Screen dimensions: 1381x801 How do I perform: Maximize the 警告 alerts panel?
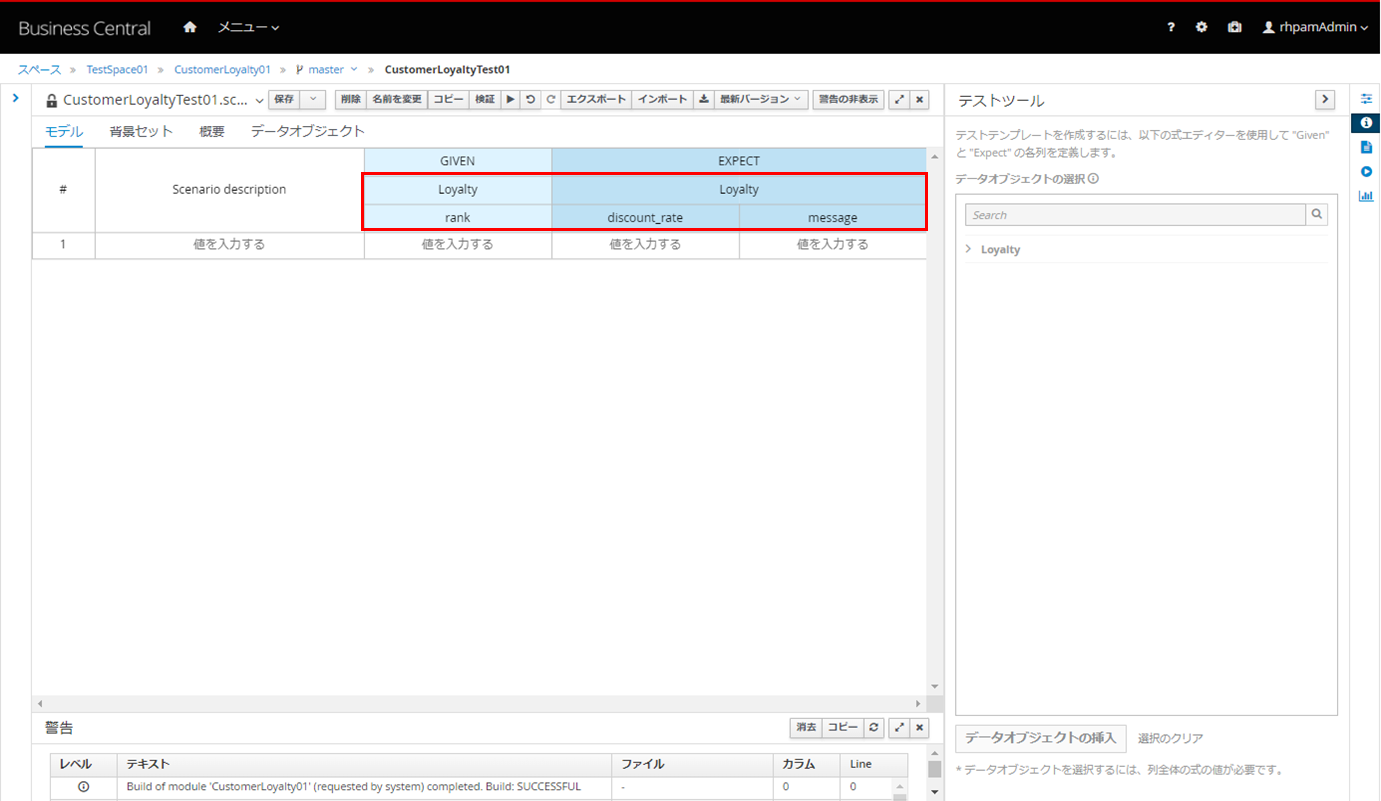tap(900, 727)
